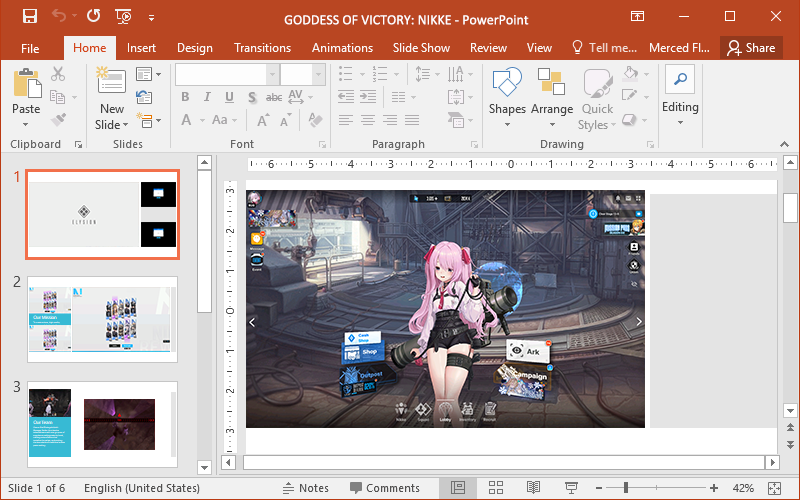Open Text Direction options

click(x=459, y=74)
